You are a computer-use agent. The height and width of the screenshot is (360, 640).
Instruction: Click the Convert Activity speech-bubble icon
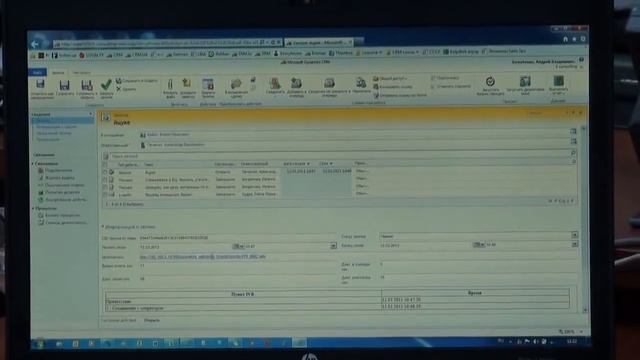236,84
